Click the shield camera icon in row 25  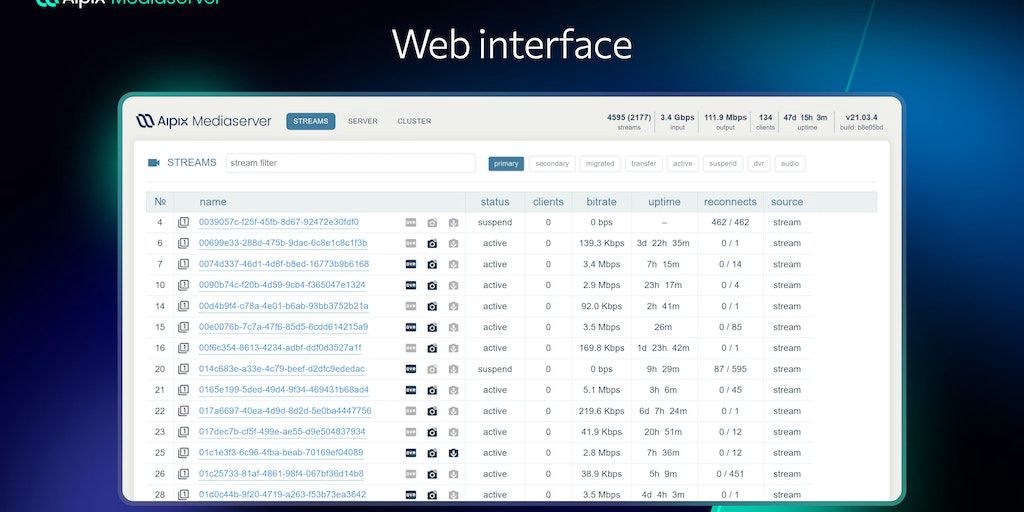[453, 453]
